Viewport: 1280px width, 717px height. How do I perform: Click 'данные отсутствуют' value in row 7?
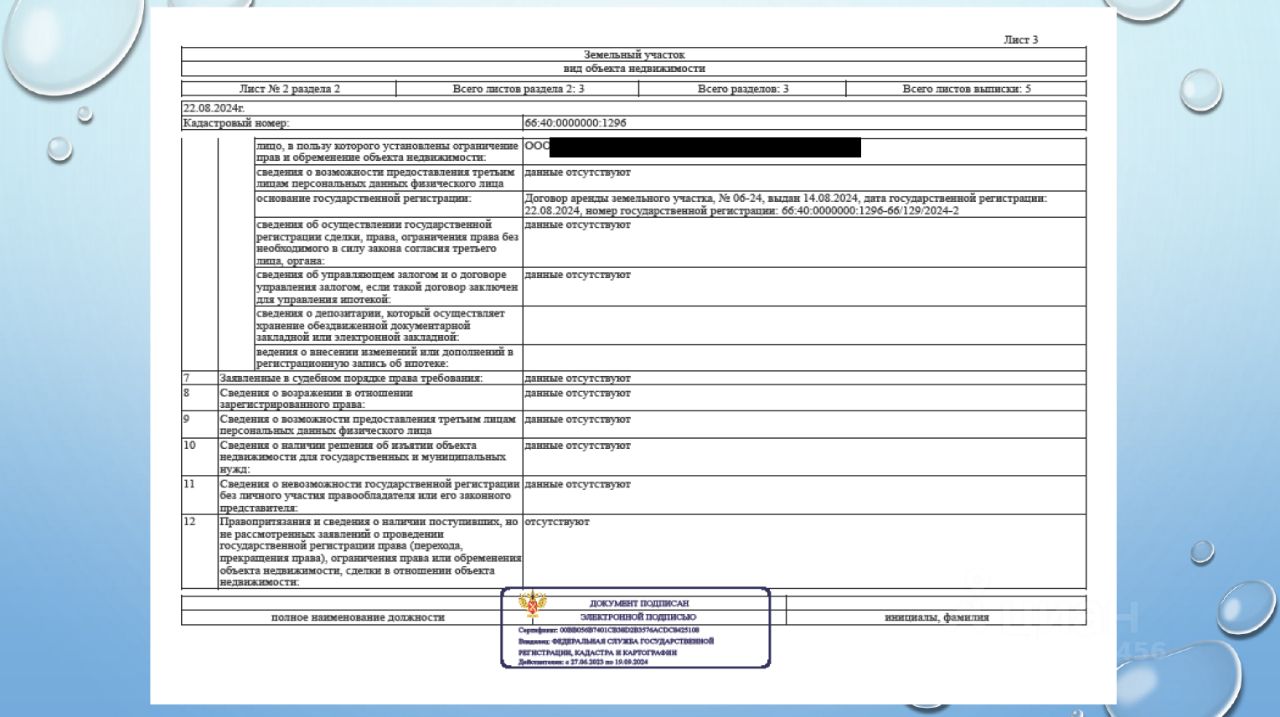pos(577,379)
